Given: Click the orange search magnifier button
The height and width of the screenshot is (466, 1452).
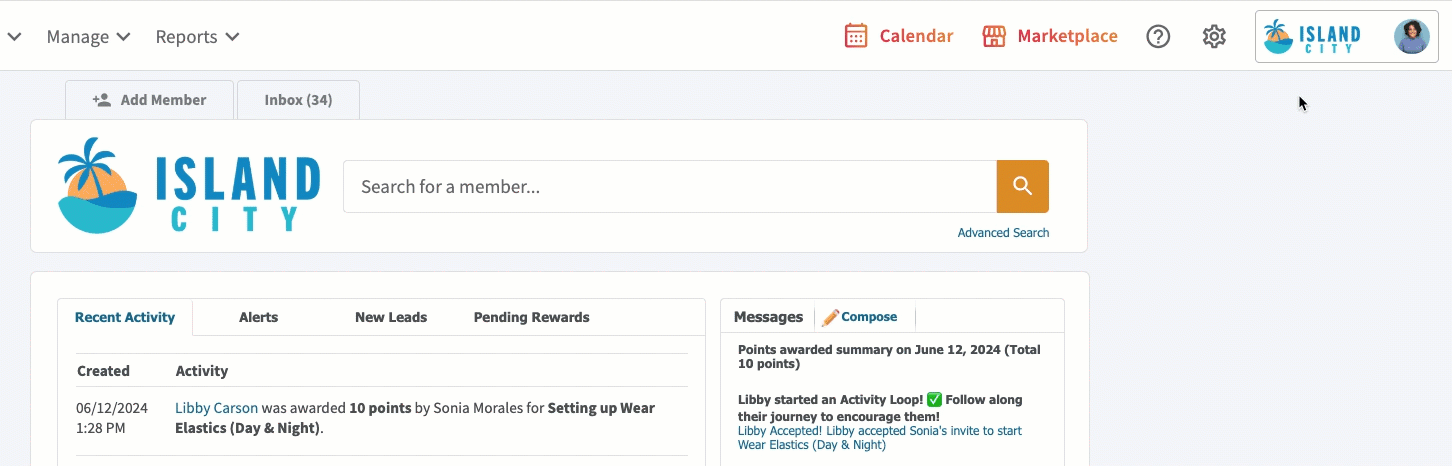Looking at the screenshot, I should 1022,186.
